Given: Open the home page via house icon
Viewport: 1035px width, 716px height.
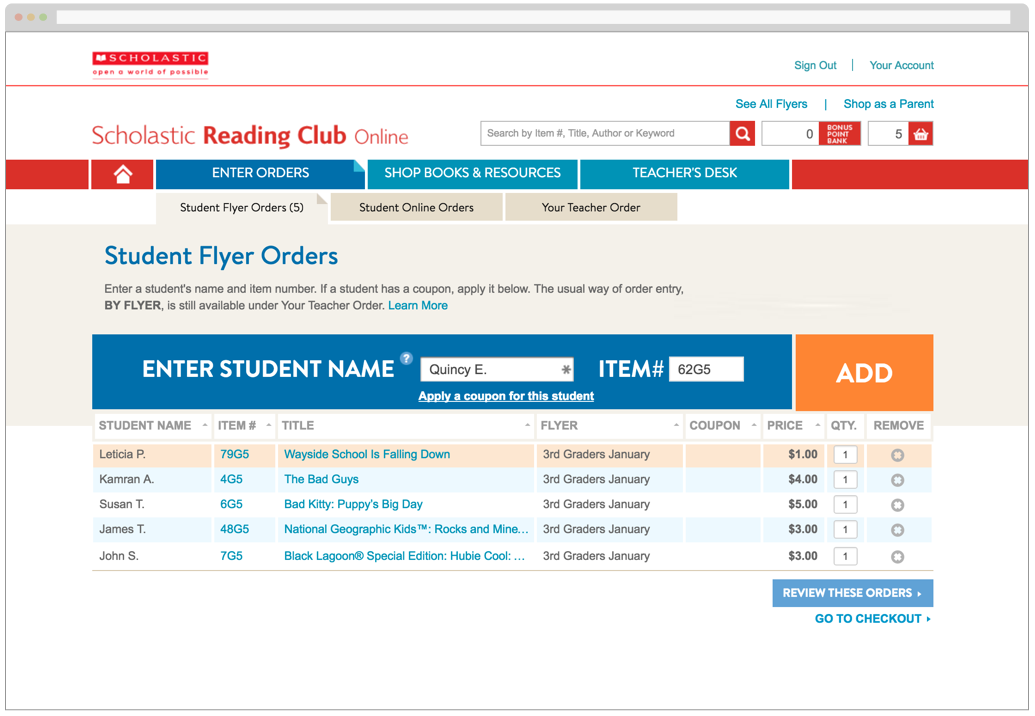Looking at the screenshot, I should coord(123,174).
